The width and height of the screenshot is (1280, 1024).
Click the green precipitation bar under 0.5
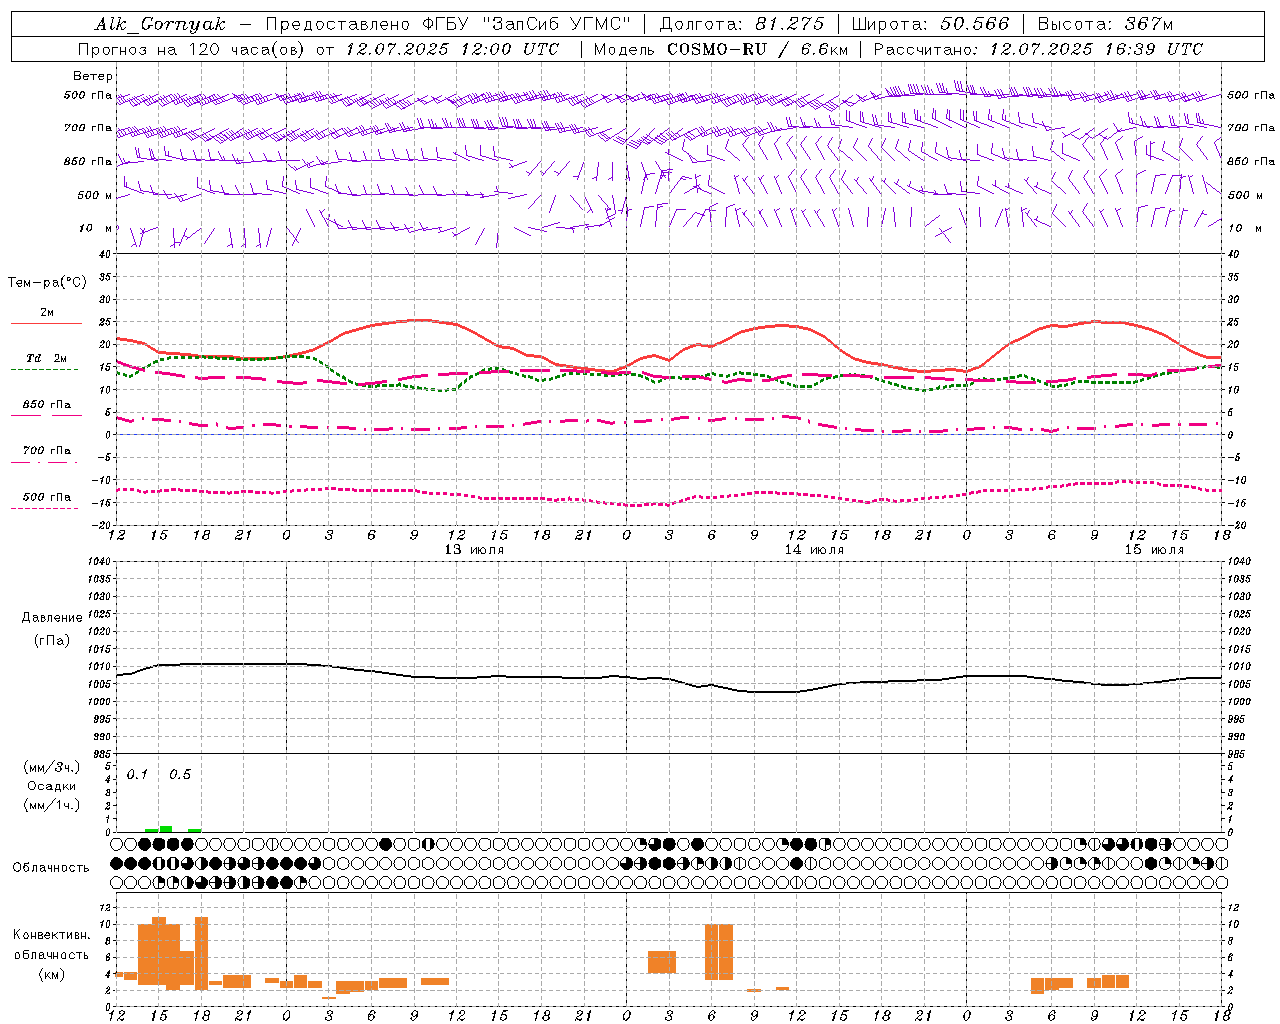[166, 829]
